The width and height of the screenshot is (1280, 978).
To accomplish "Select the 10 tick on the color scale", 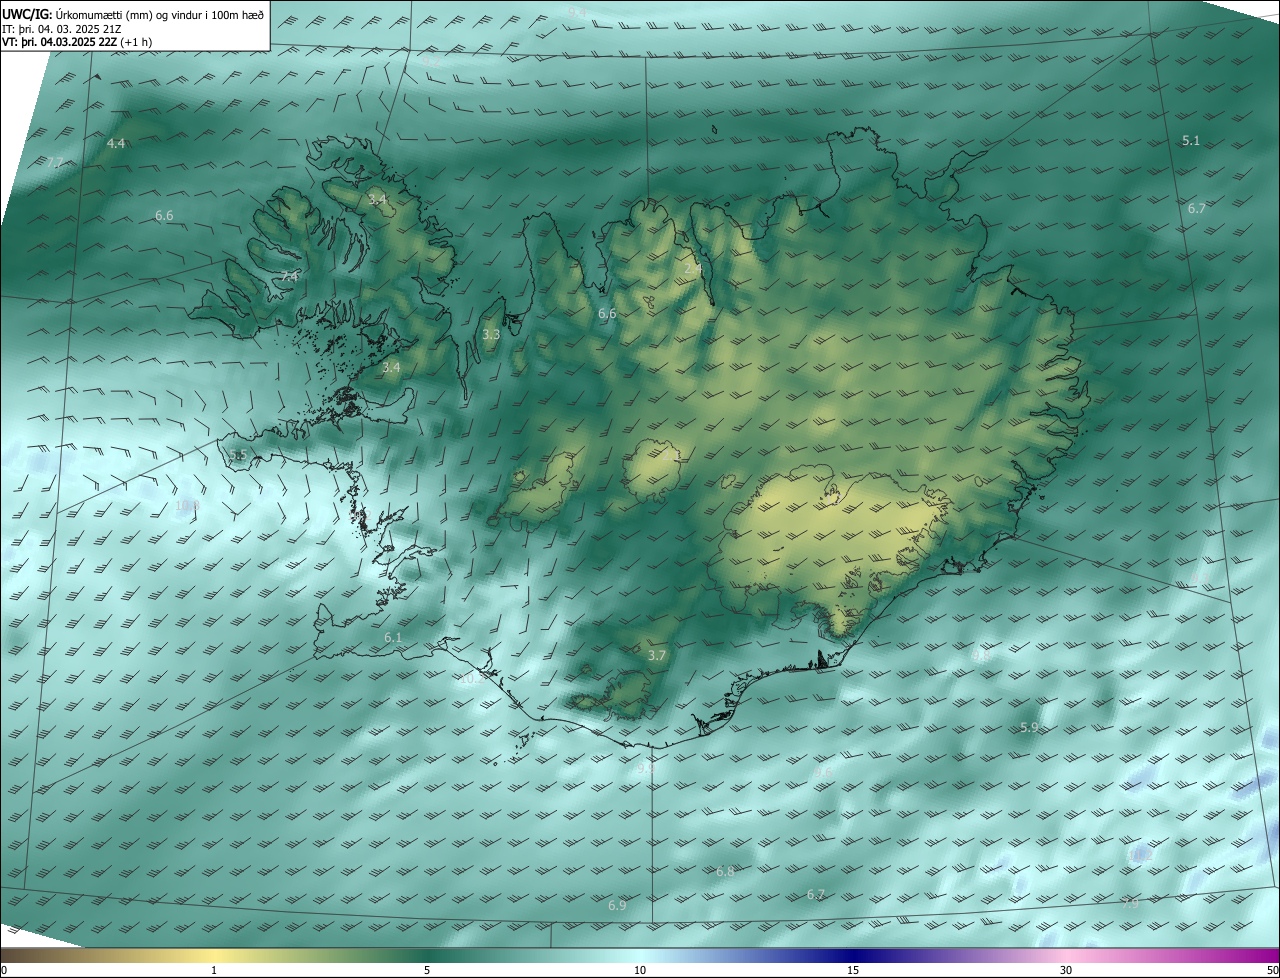I will 640,970.
